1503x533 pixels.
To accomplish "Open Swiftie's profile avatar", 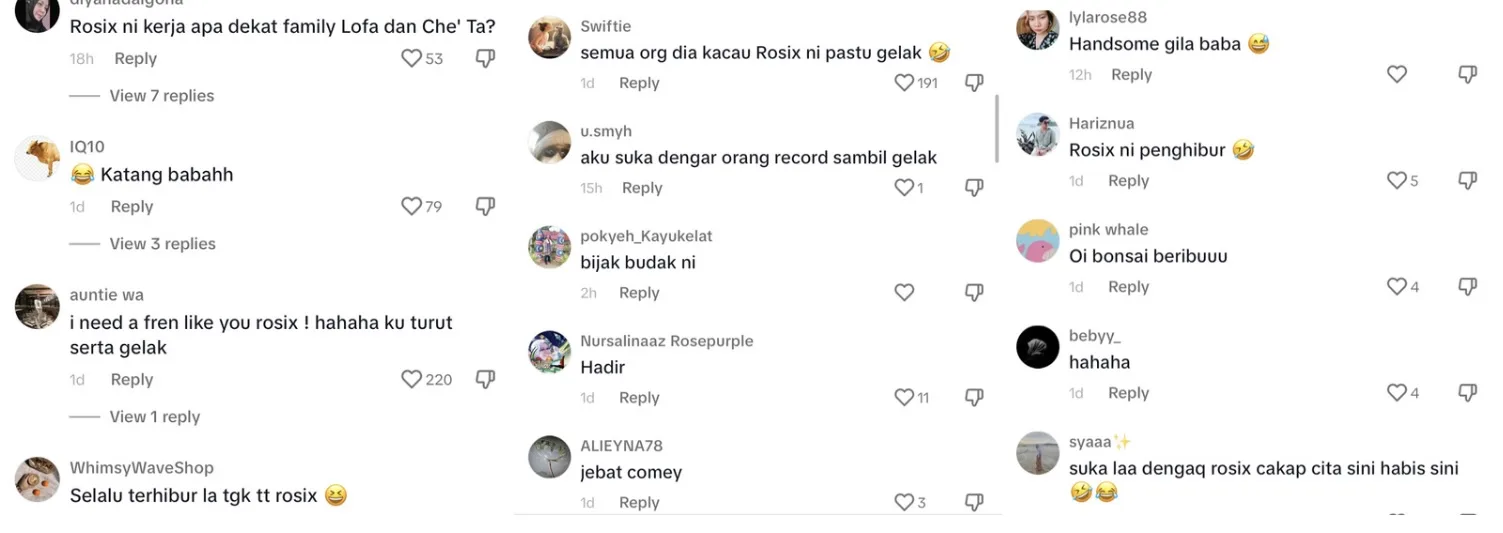I will 549,38.
